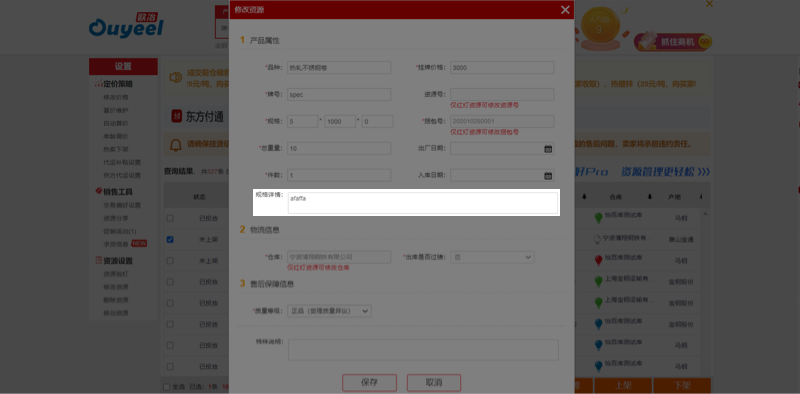Open 基价维护 in the settings sidebar

click(x=116, y=110)
